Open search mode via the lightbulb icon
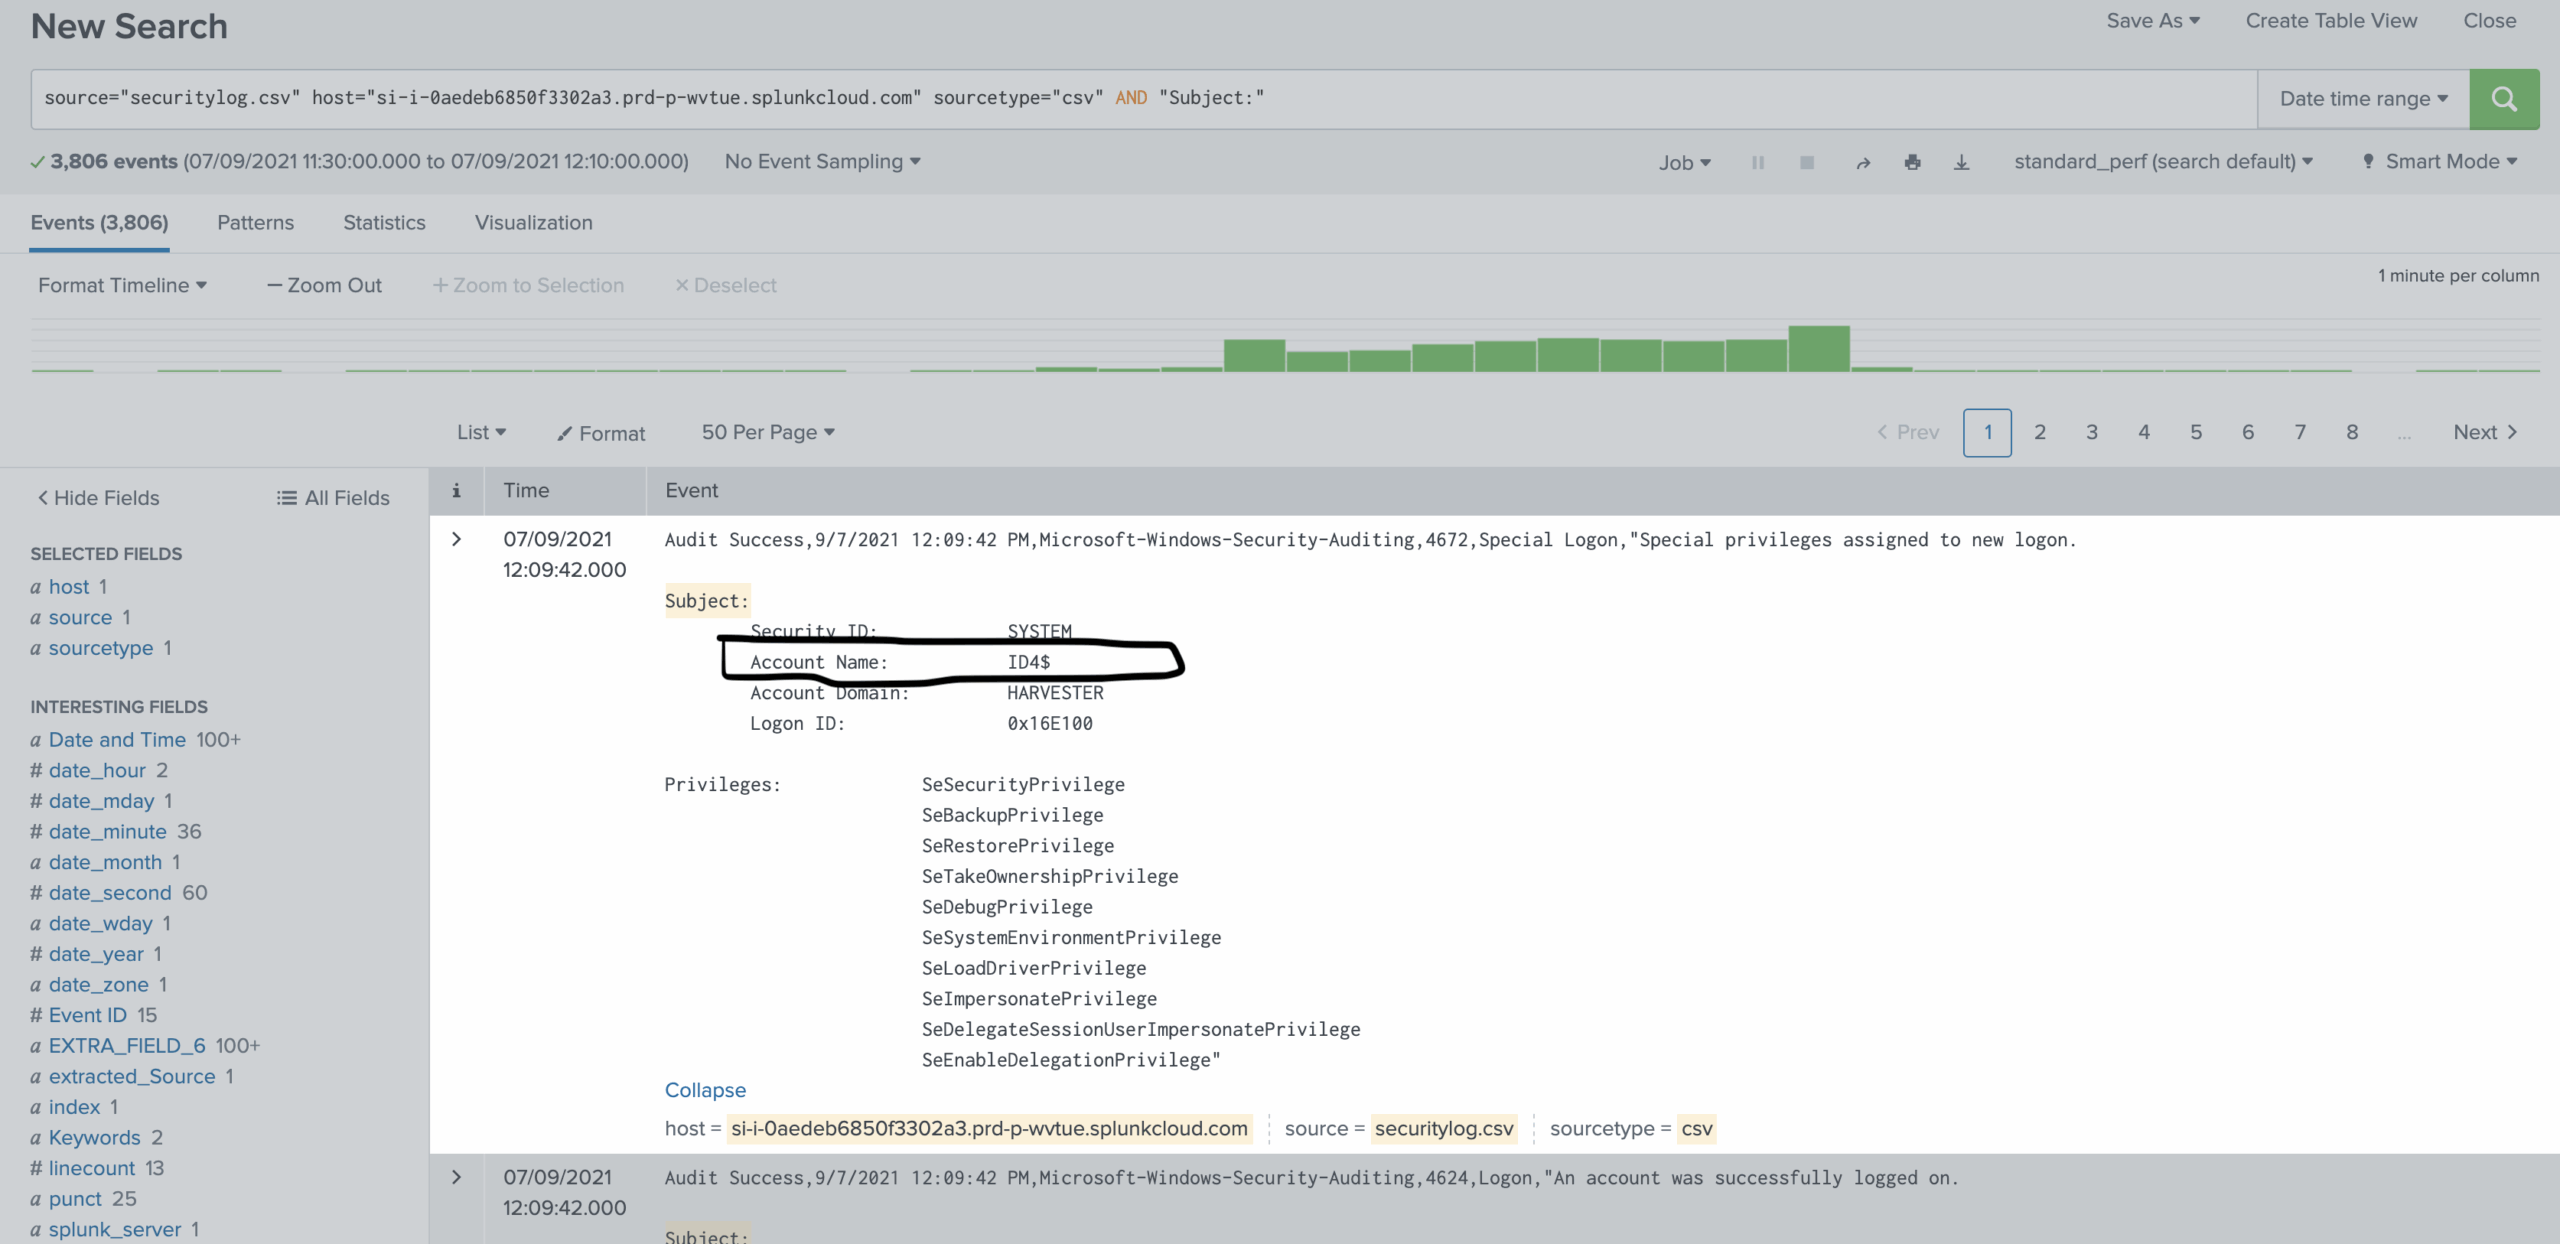 (2368, 161)
